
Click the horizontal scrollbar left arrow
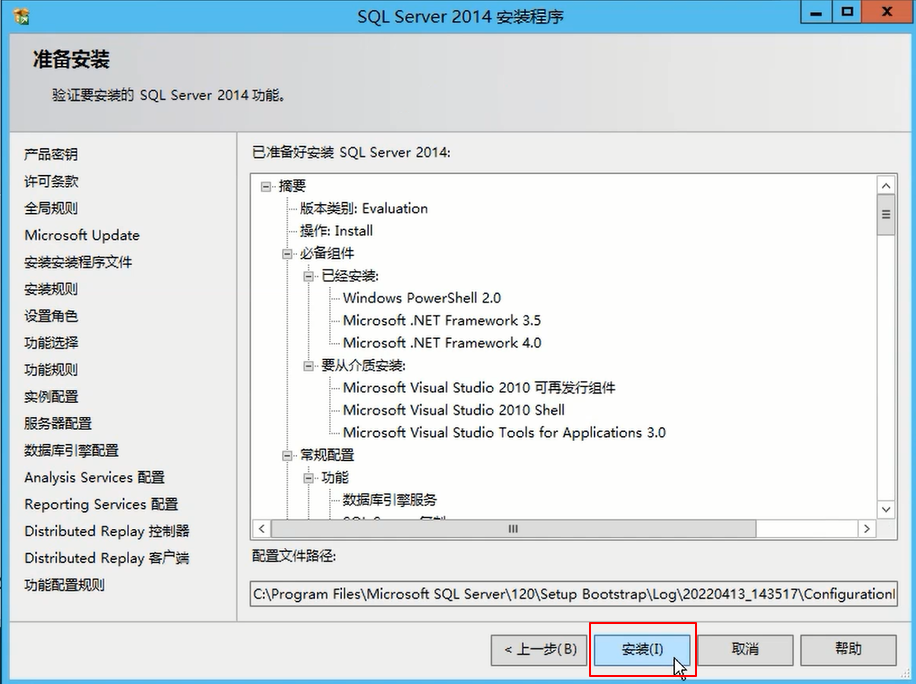[262, 529]
